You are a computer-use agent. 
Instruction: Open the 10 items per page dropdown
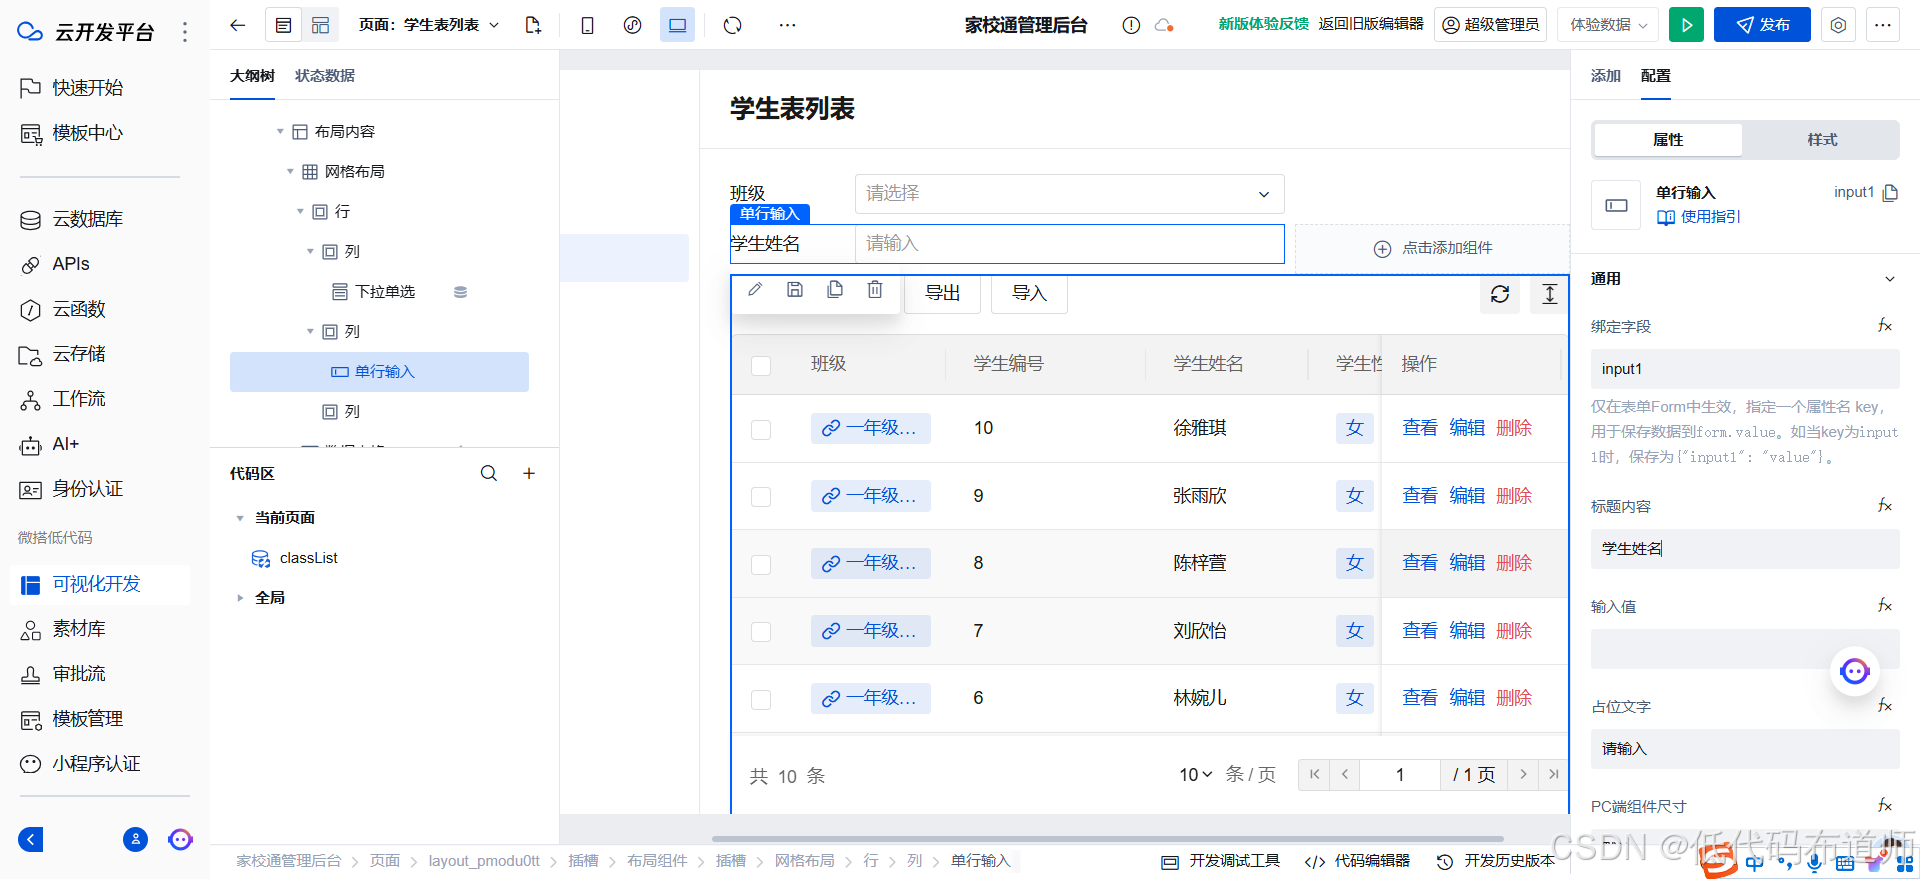[1195, 774]
